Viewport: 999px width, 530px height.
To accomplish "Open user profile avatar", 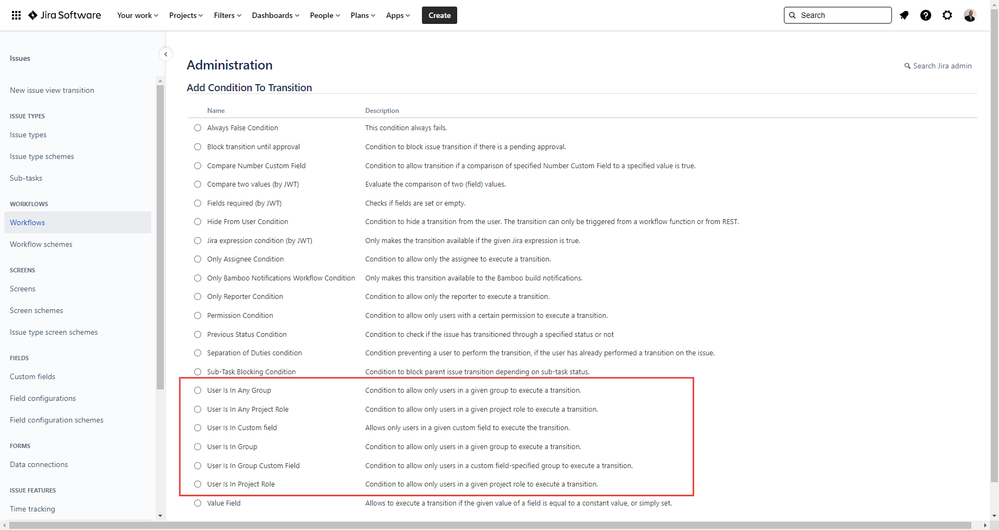I will tap(970, 15).
